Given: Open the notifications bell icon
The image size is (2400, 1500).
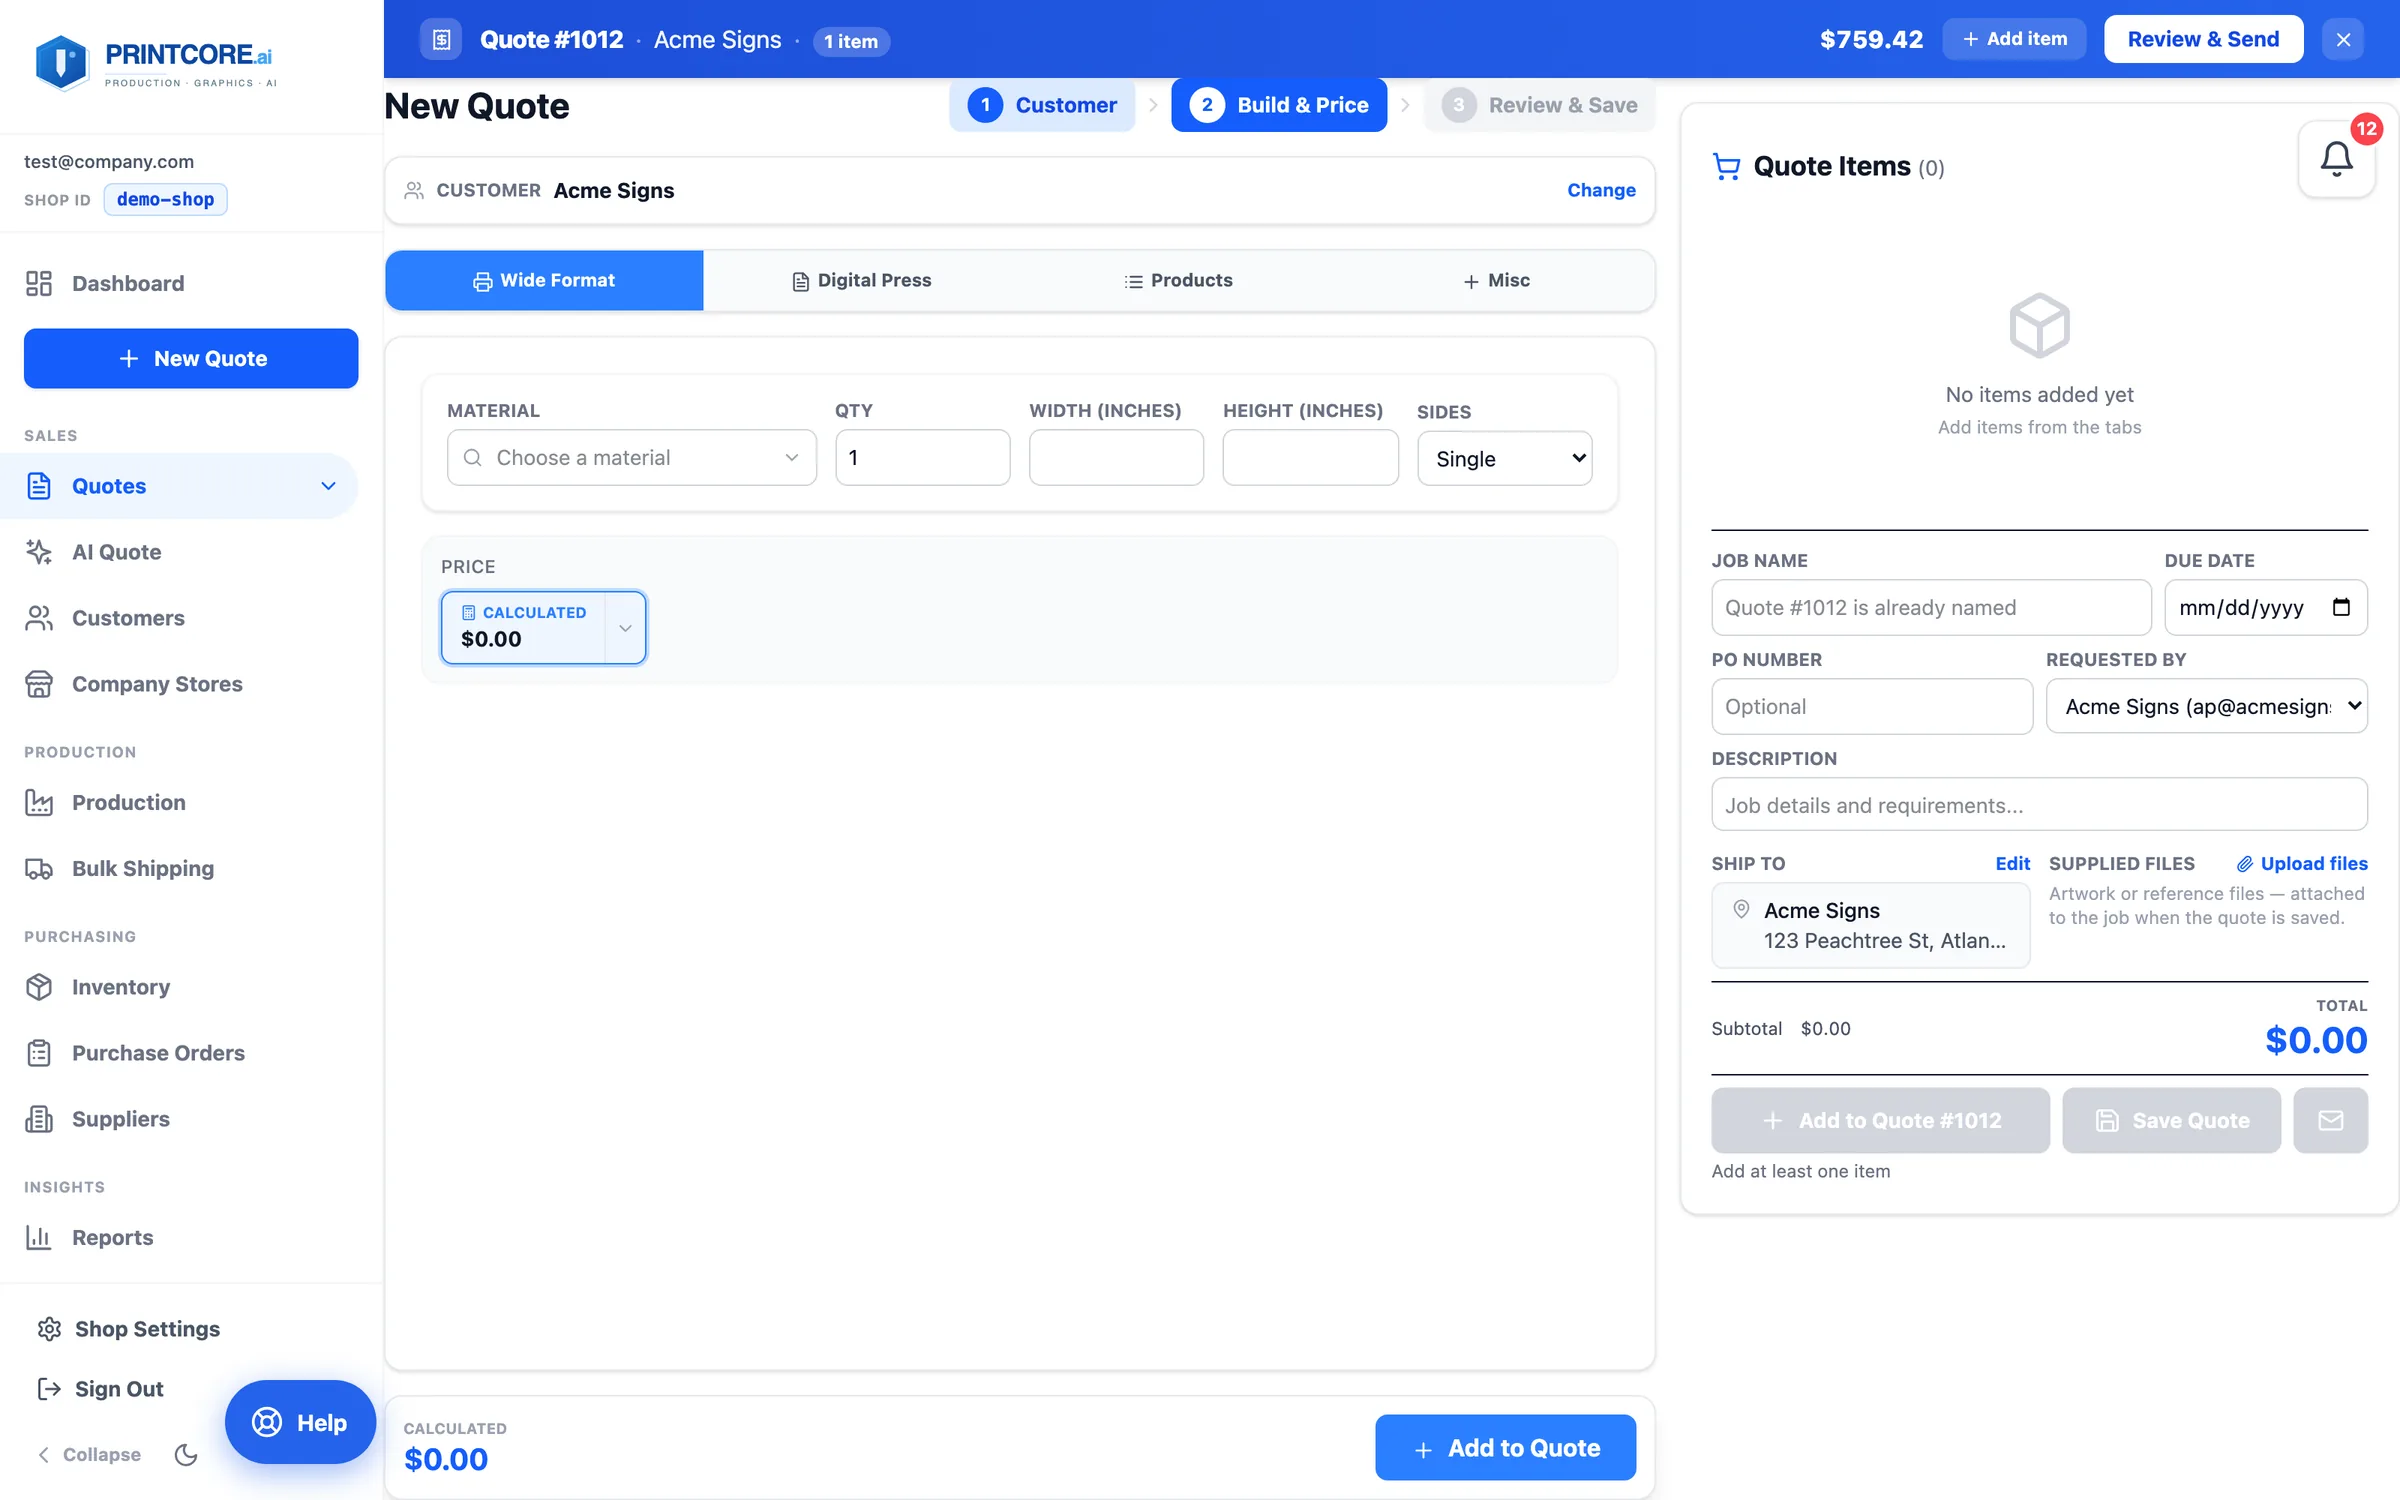Looking at the screenshot, I should (x=2336, y=159).
